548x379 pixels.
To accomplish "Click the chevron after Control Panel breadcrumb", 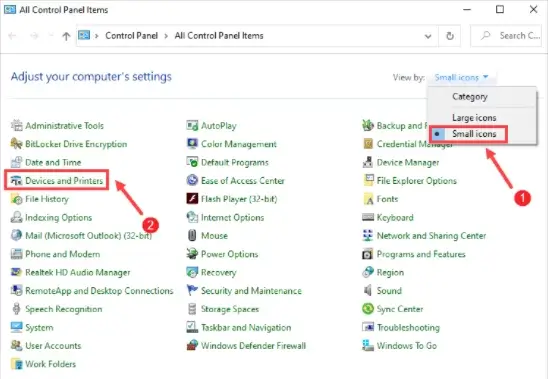I will [x=166, y=36].
